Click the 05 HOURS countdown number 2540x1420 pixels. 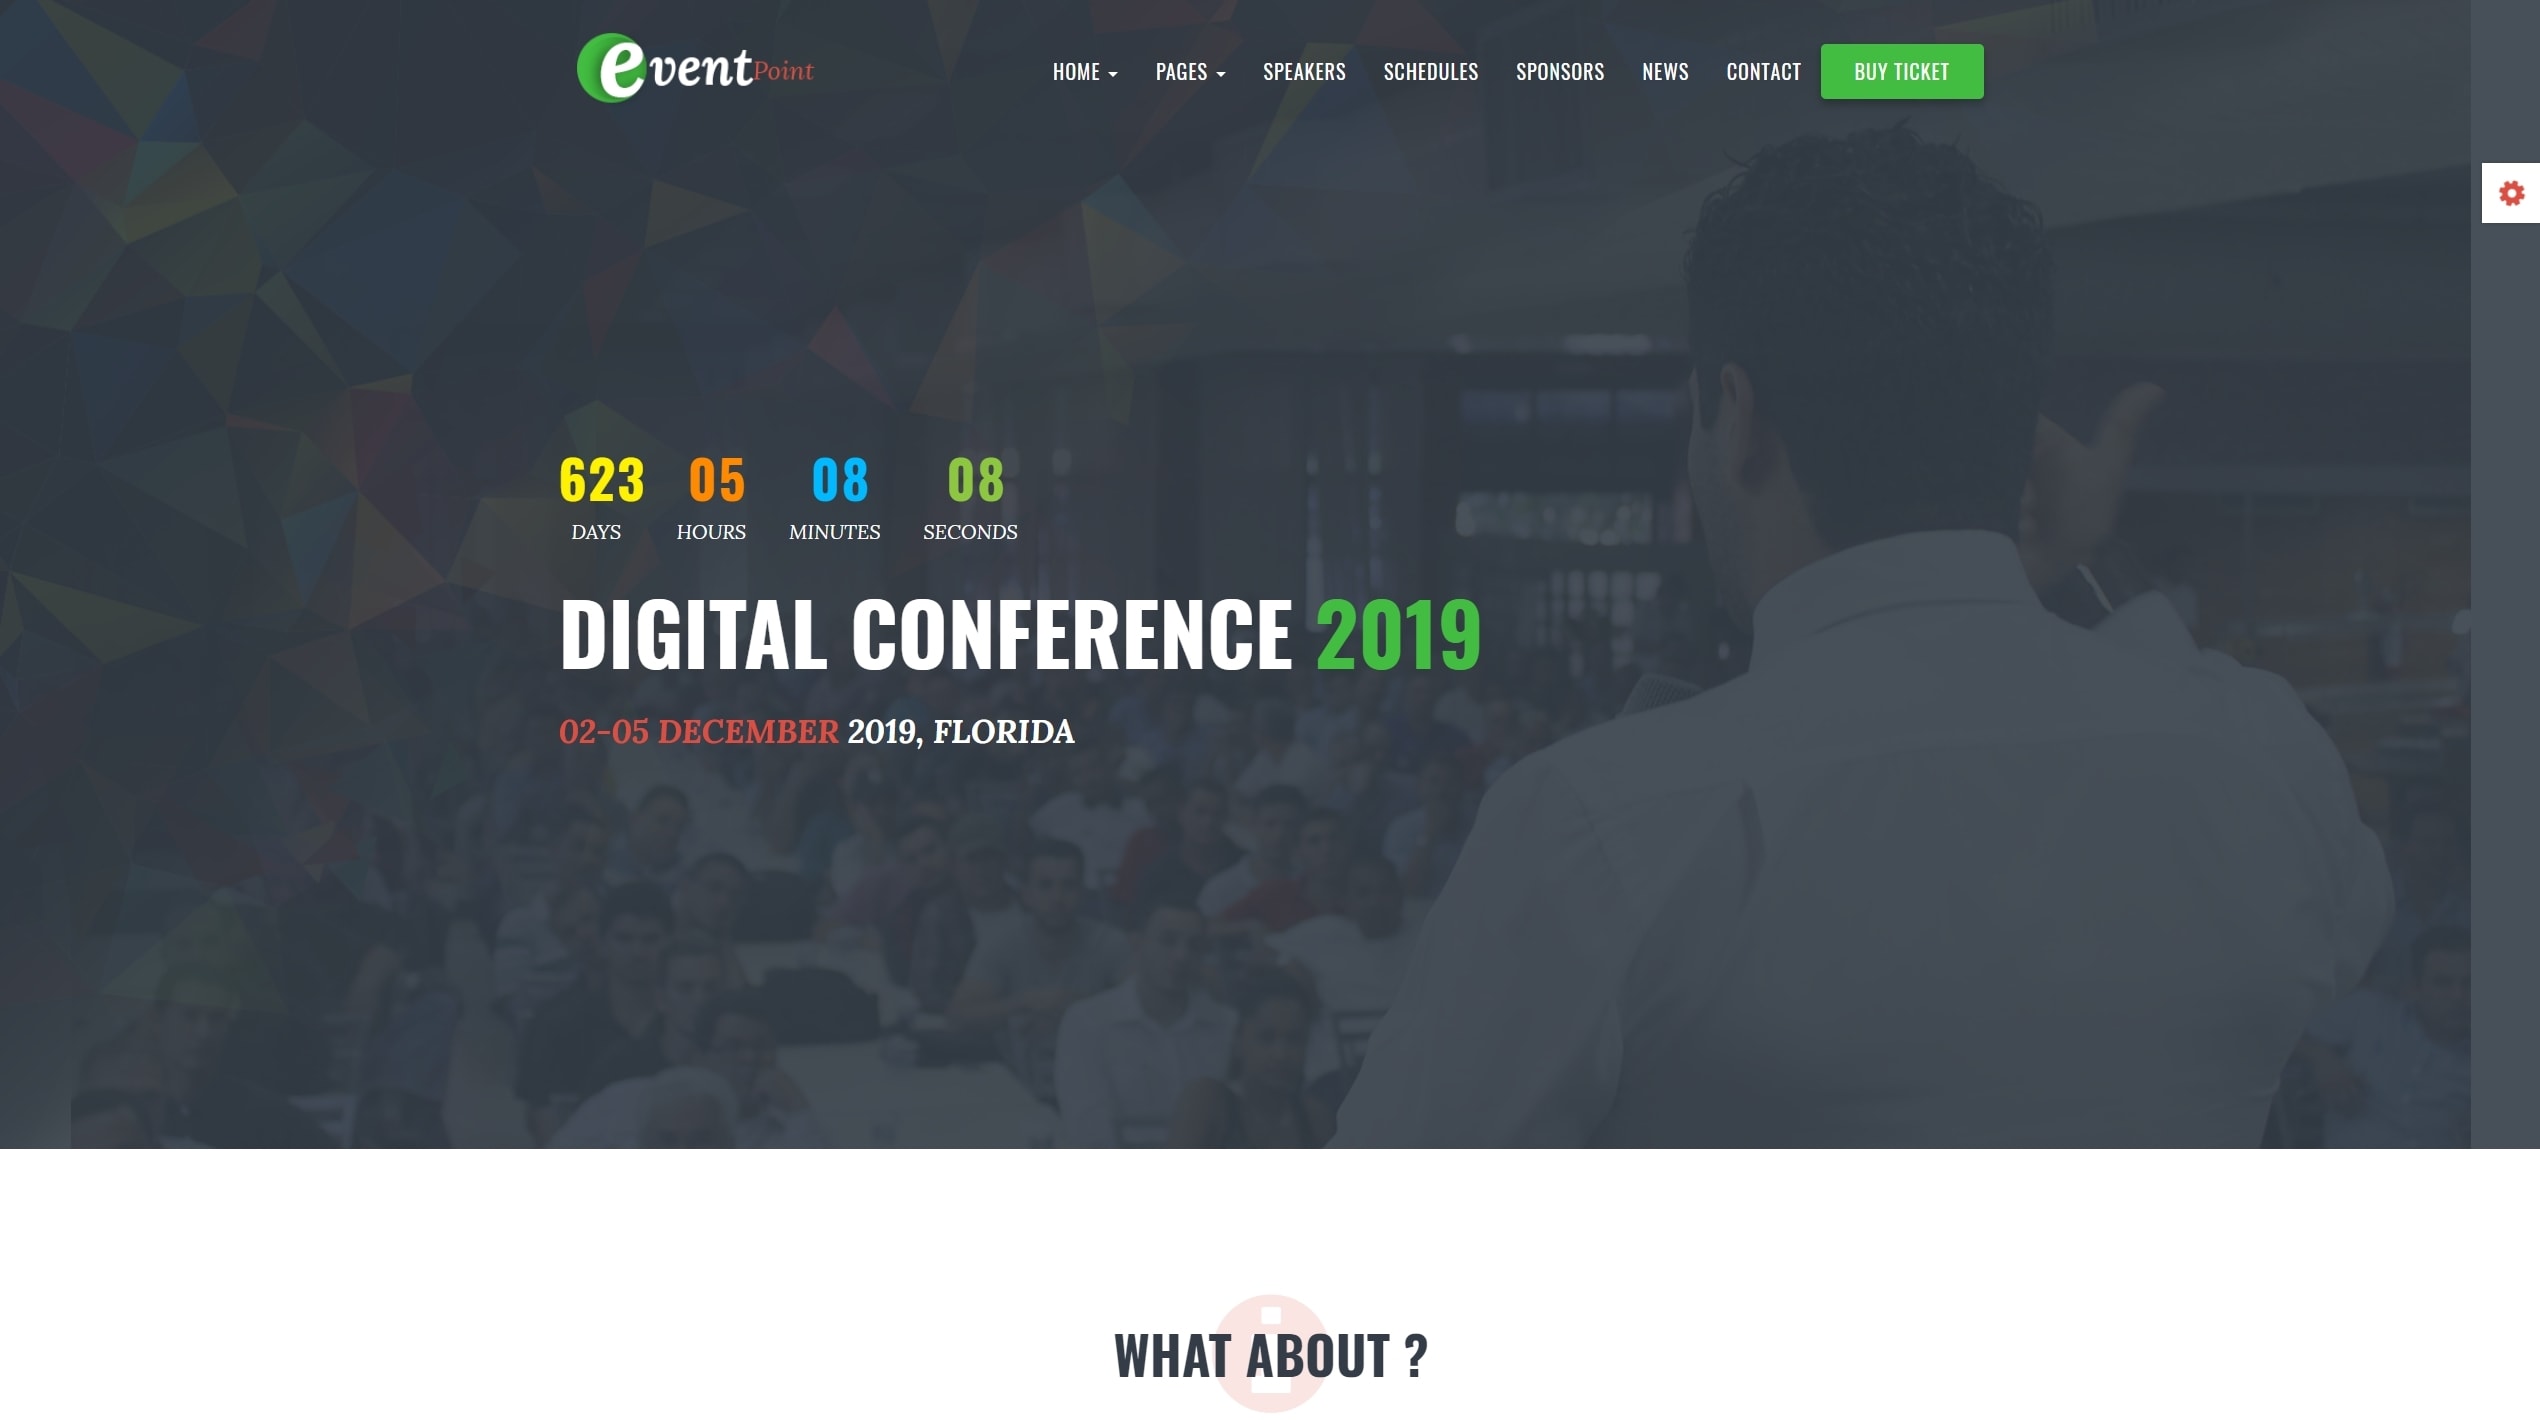pyautogui.click(x=717, y=480)
